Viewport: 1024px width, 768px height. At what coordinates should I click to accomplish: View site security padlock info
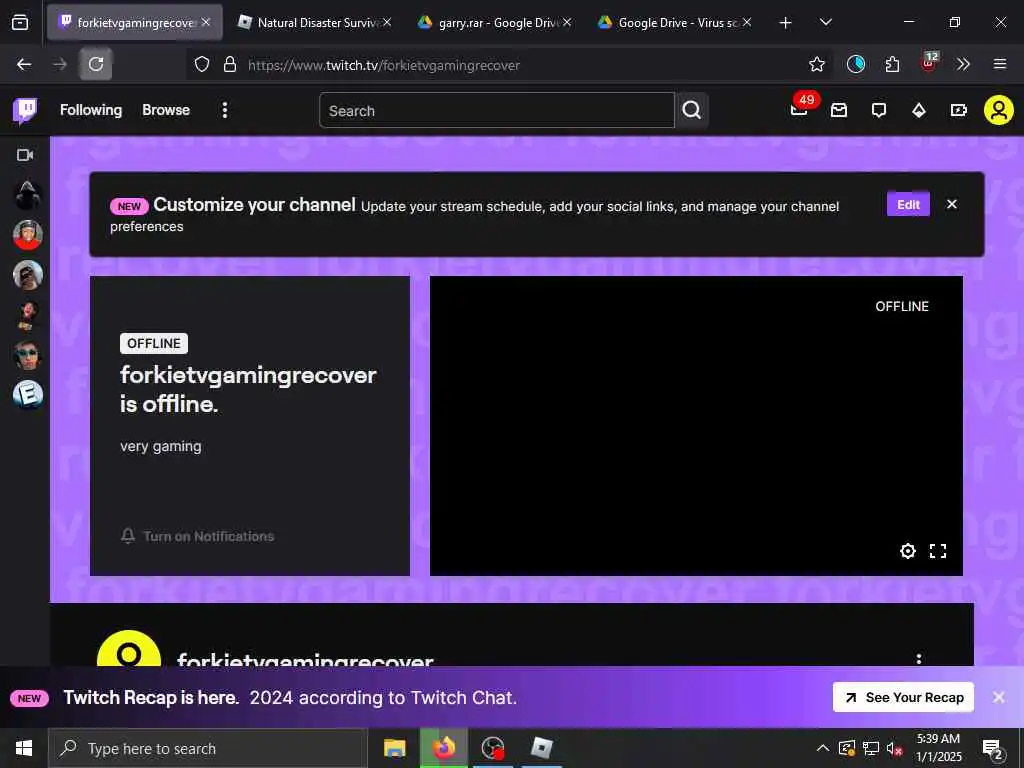(230, 65)
